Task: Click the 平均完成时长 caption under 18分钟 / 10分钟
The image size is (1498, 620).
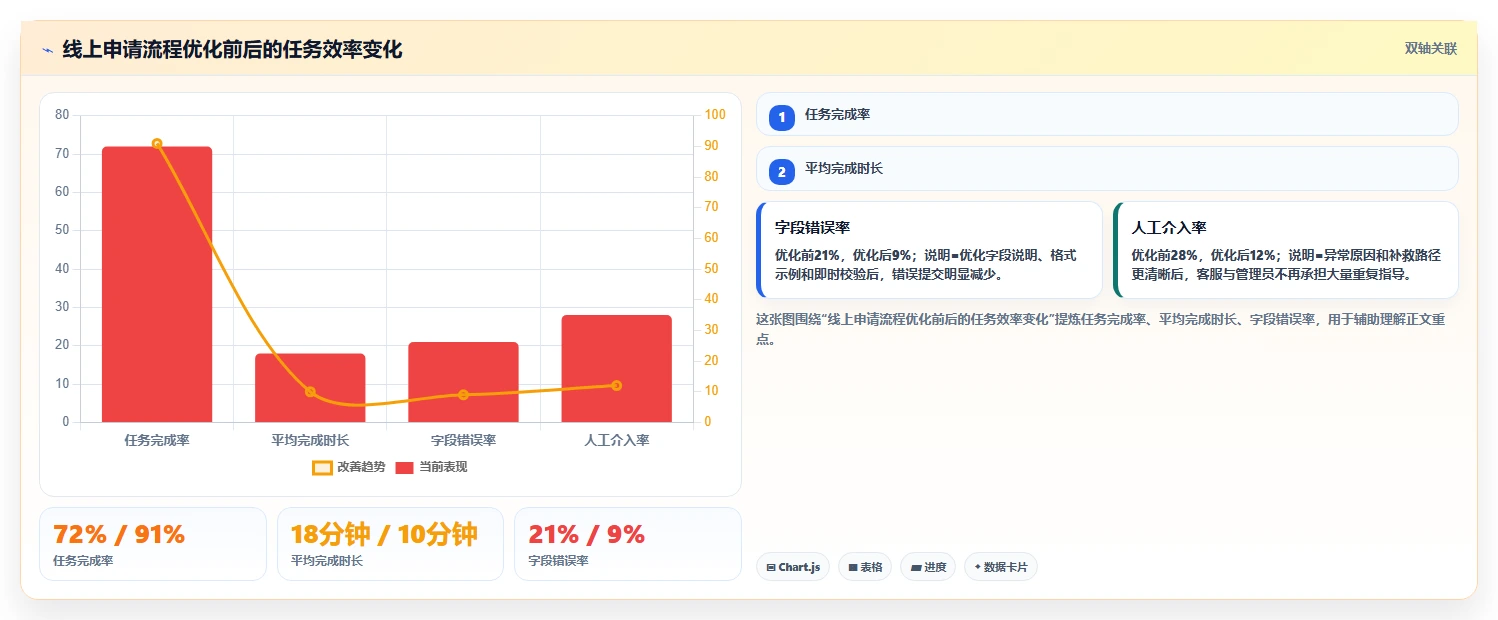Action: click(327, 561)
